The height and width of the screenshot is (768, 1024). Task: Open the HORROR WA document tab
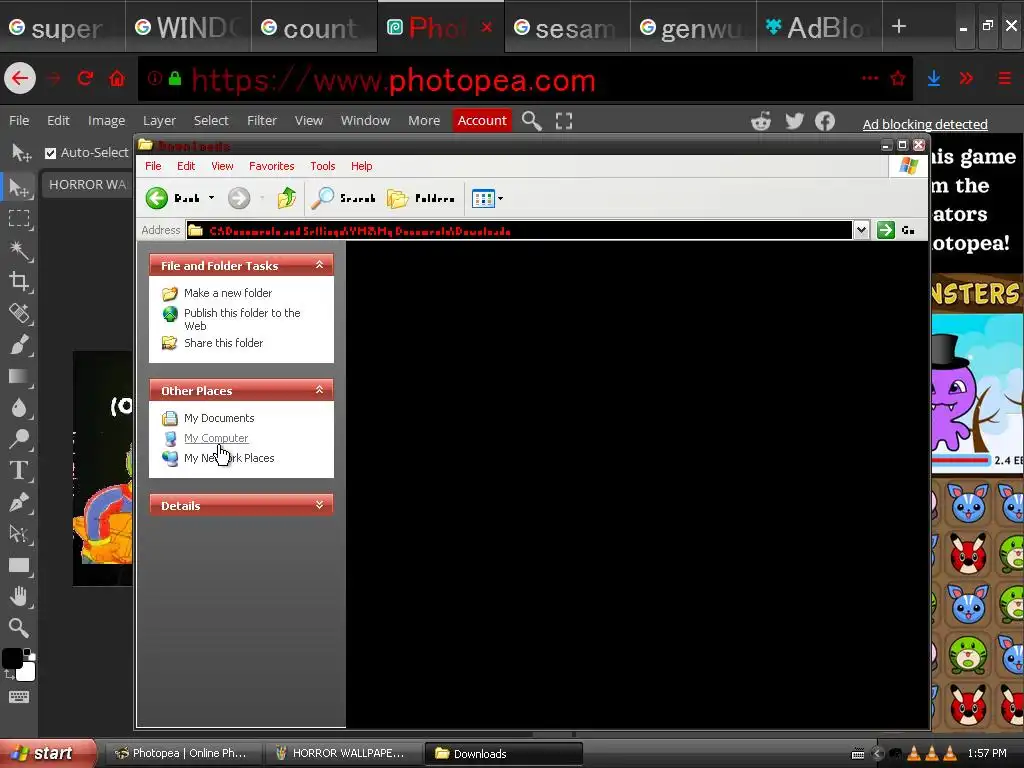(88, 185)
